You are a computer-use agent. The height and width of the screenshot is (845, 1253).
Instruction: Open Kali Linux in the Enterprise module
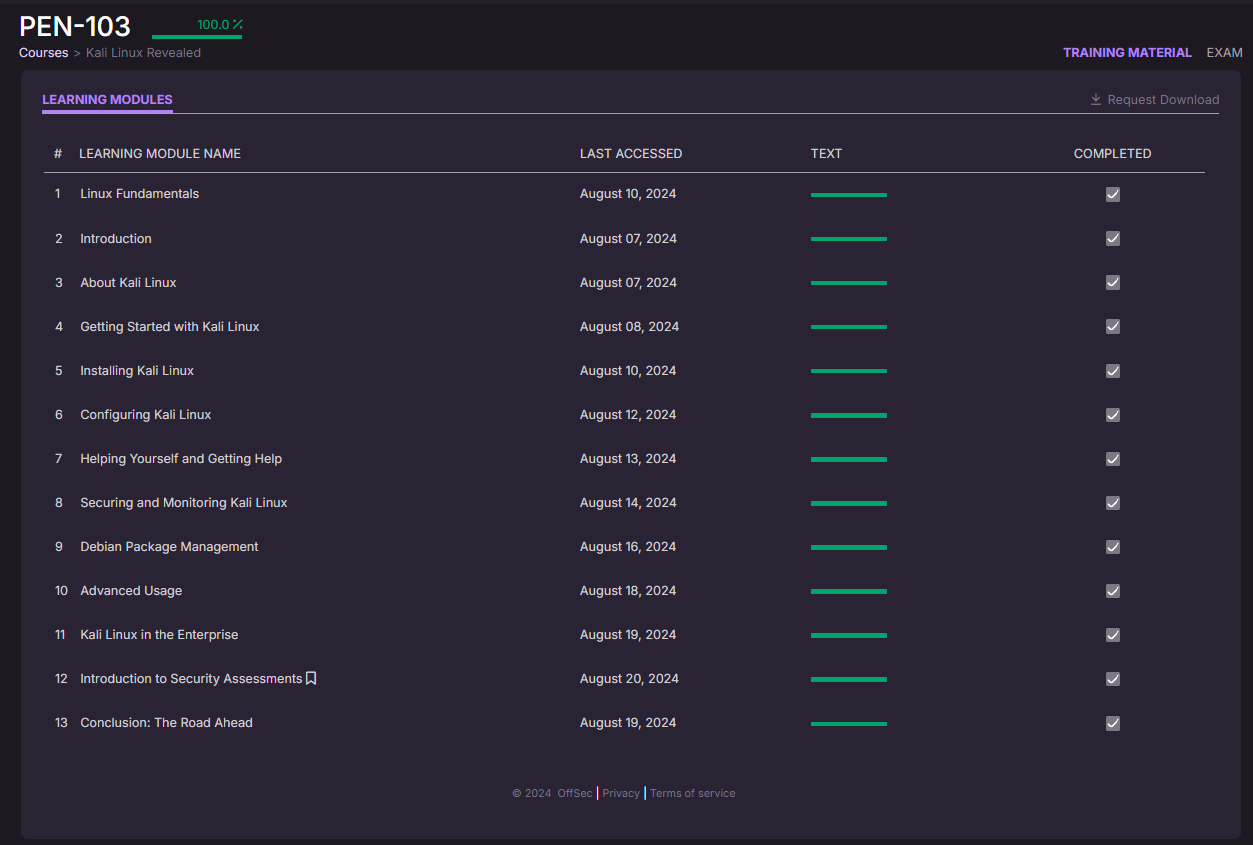[x=159, y=635]
